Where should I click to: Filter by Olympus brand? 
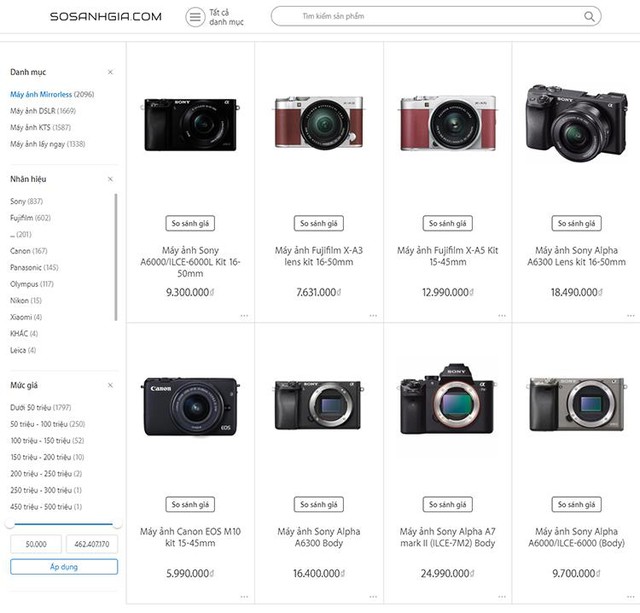[x=32, y=284]
